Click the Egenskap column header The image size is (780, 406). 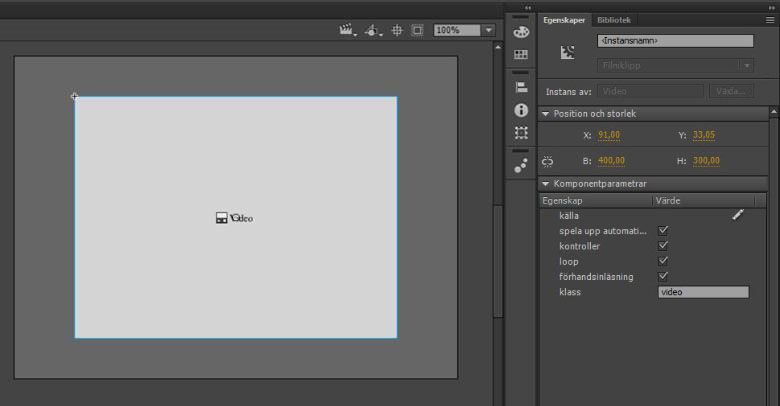click(595, 201)
